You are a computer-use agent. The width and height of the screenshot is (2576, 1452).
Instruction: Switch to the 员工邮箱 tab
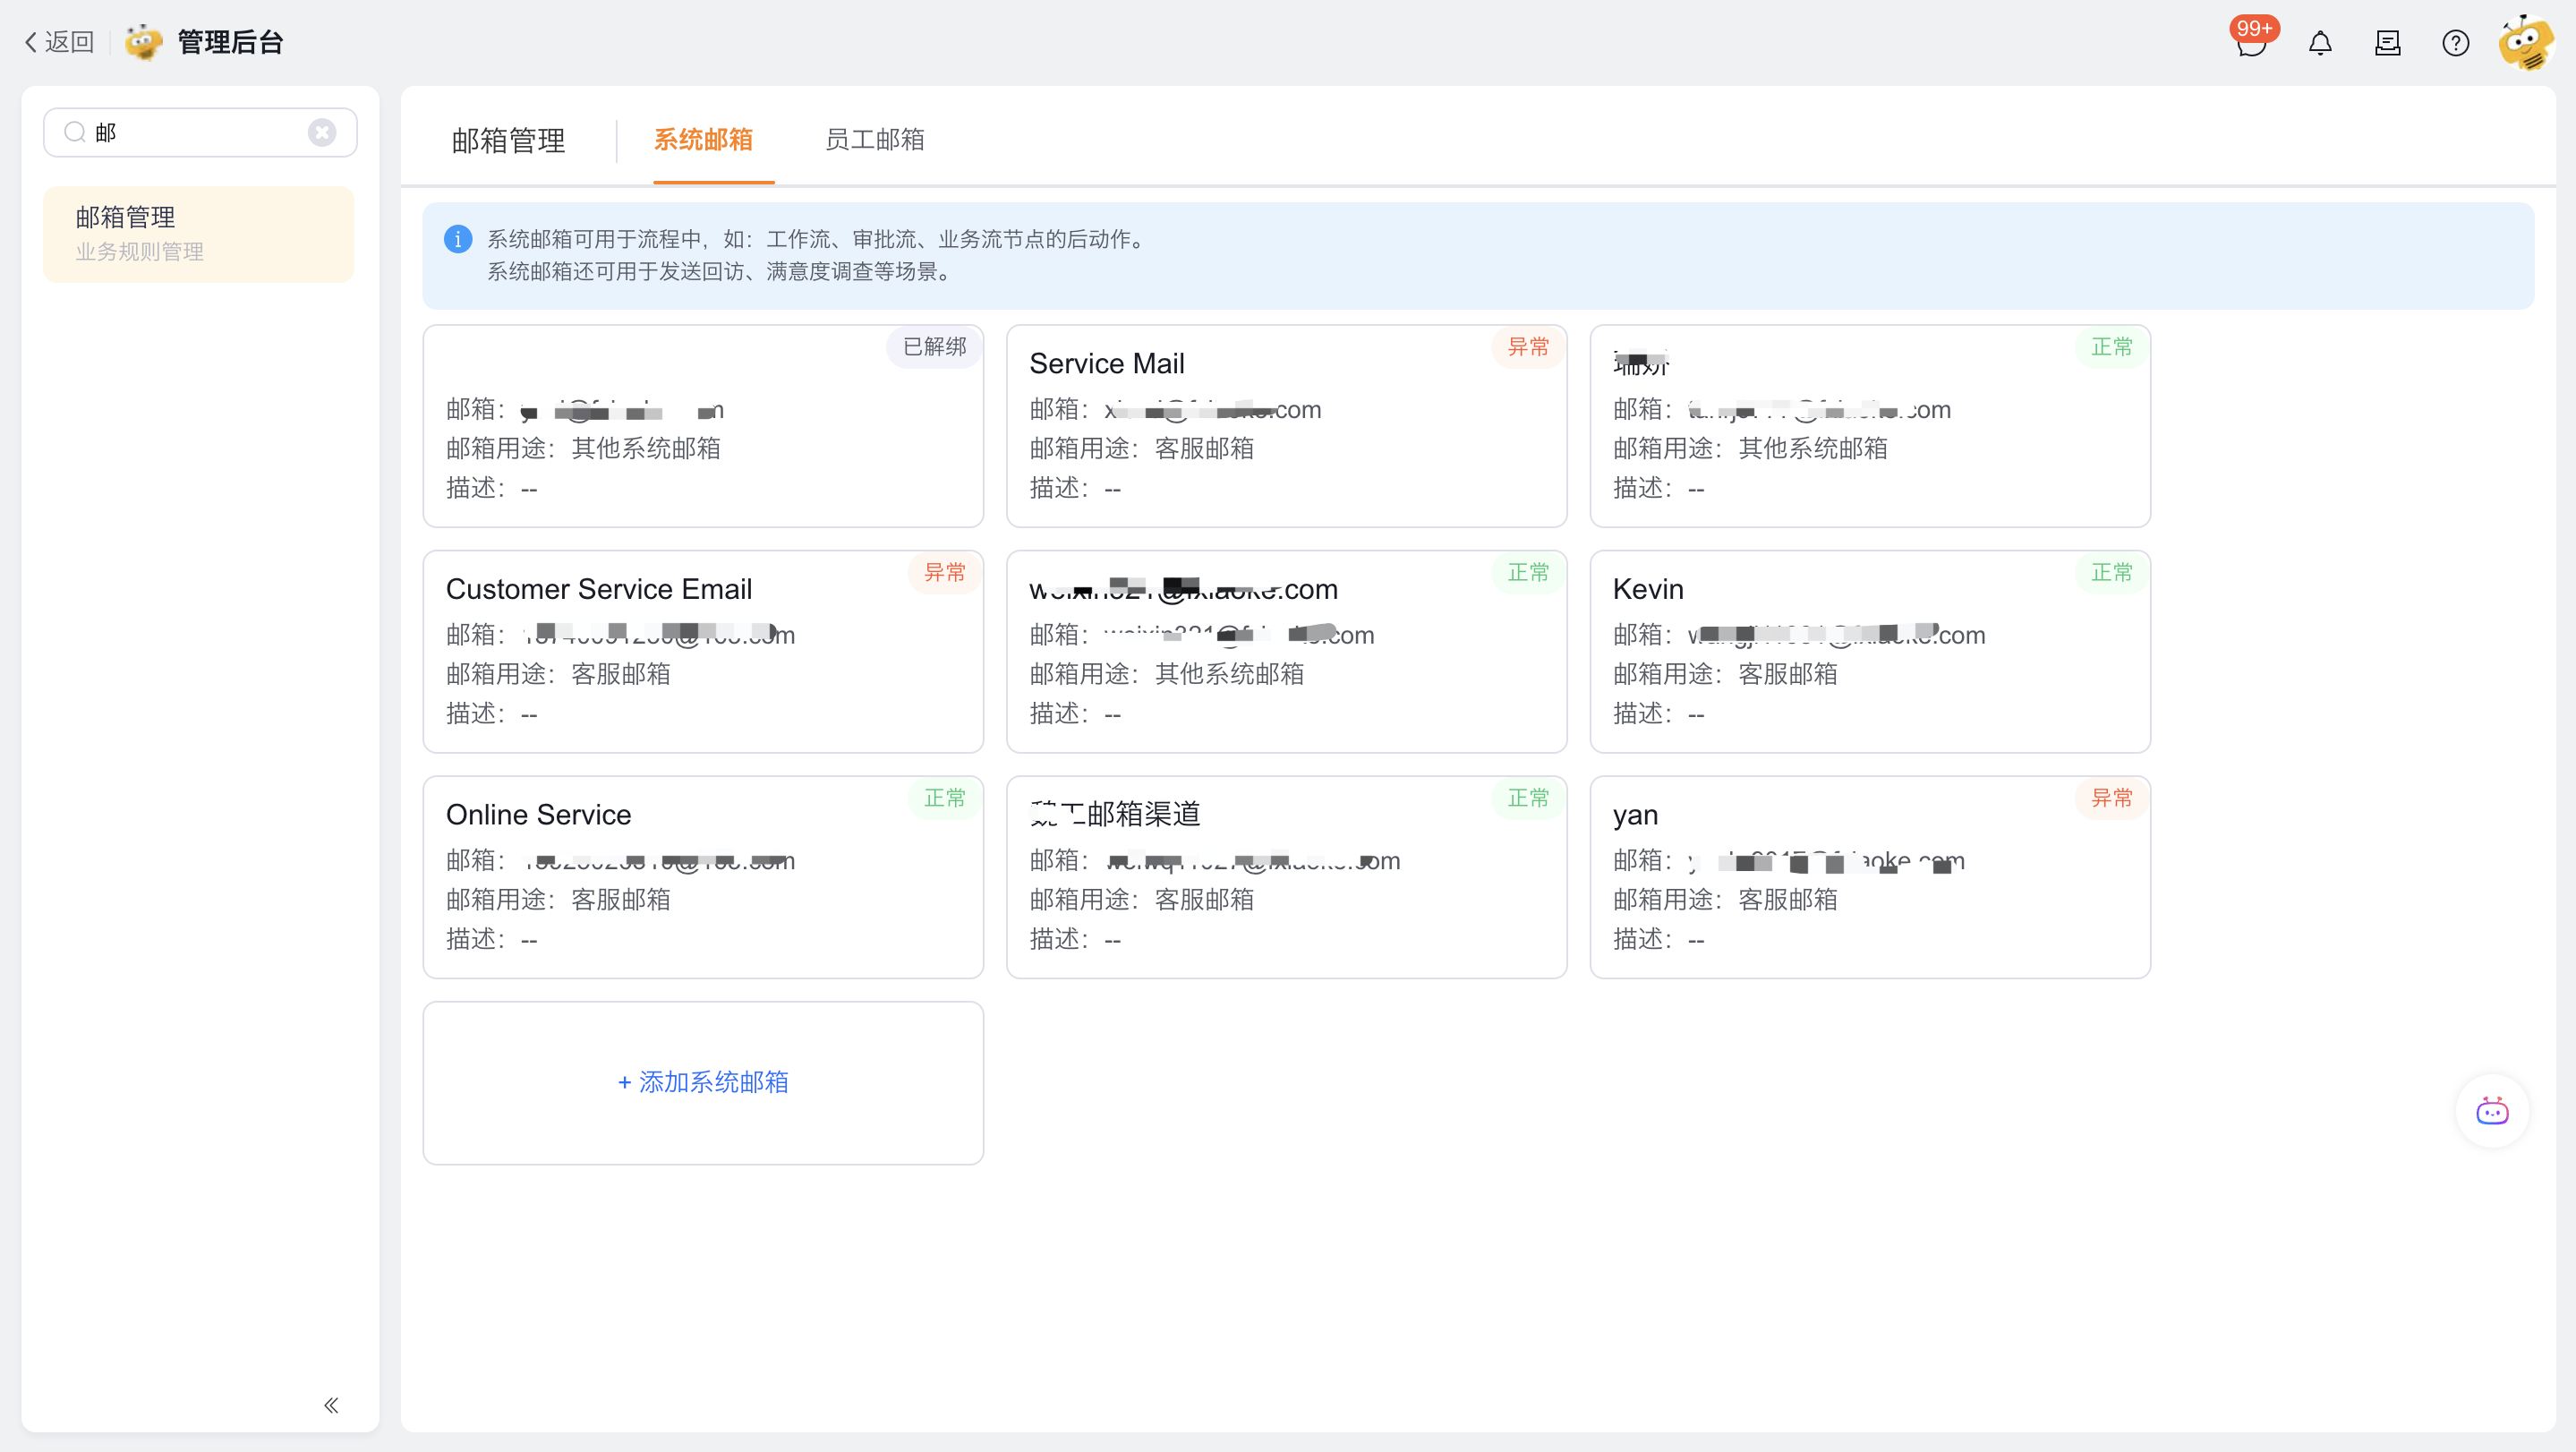click(x=874, y=139)
